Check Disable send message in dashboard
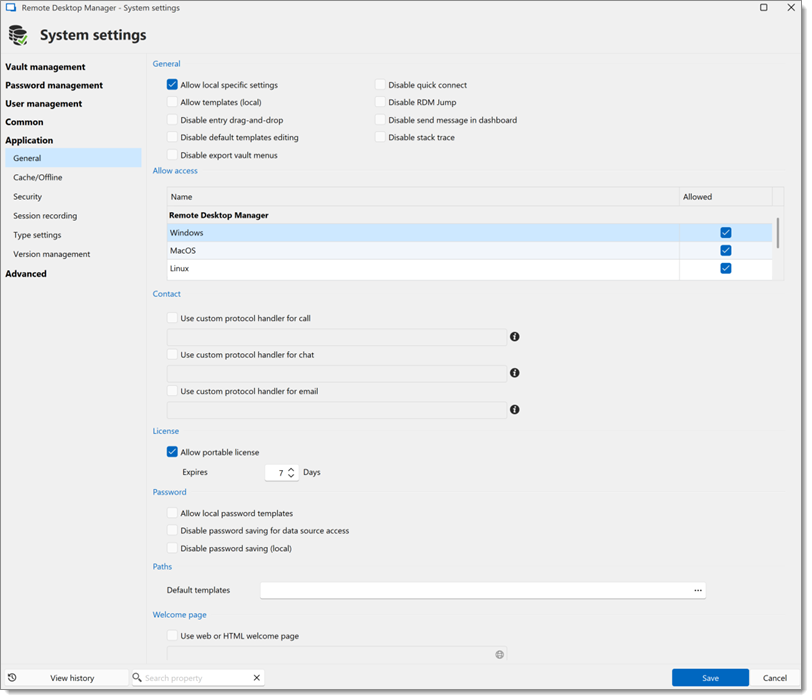This screenshot has height=700, width=812. (x=380, y=120)
